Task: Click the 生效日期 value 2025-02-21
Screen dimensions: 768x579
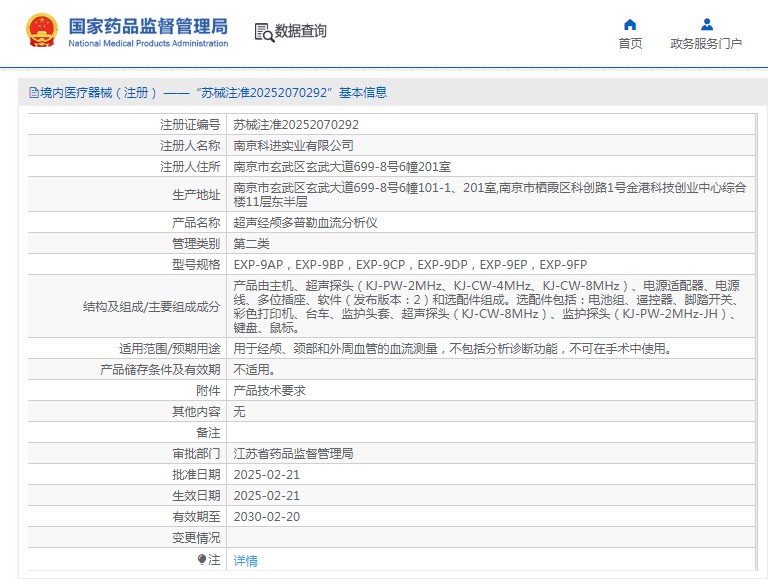Action: click(x=266, y=496)
